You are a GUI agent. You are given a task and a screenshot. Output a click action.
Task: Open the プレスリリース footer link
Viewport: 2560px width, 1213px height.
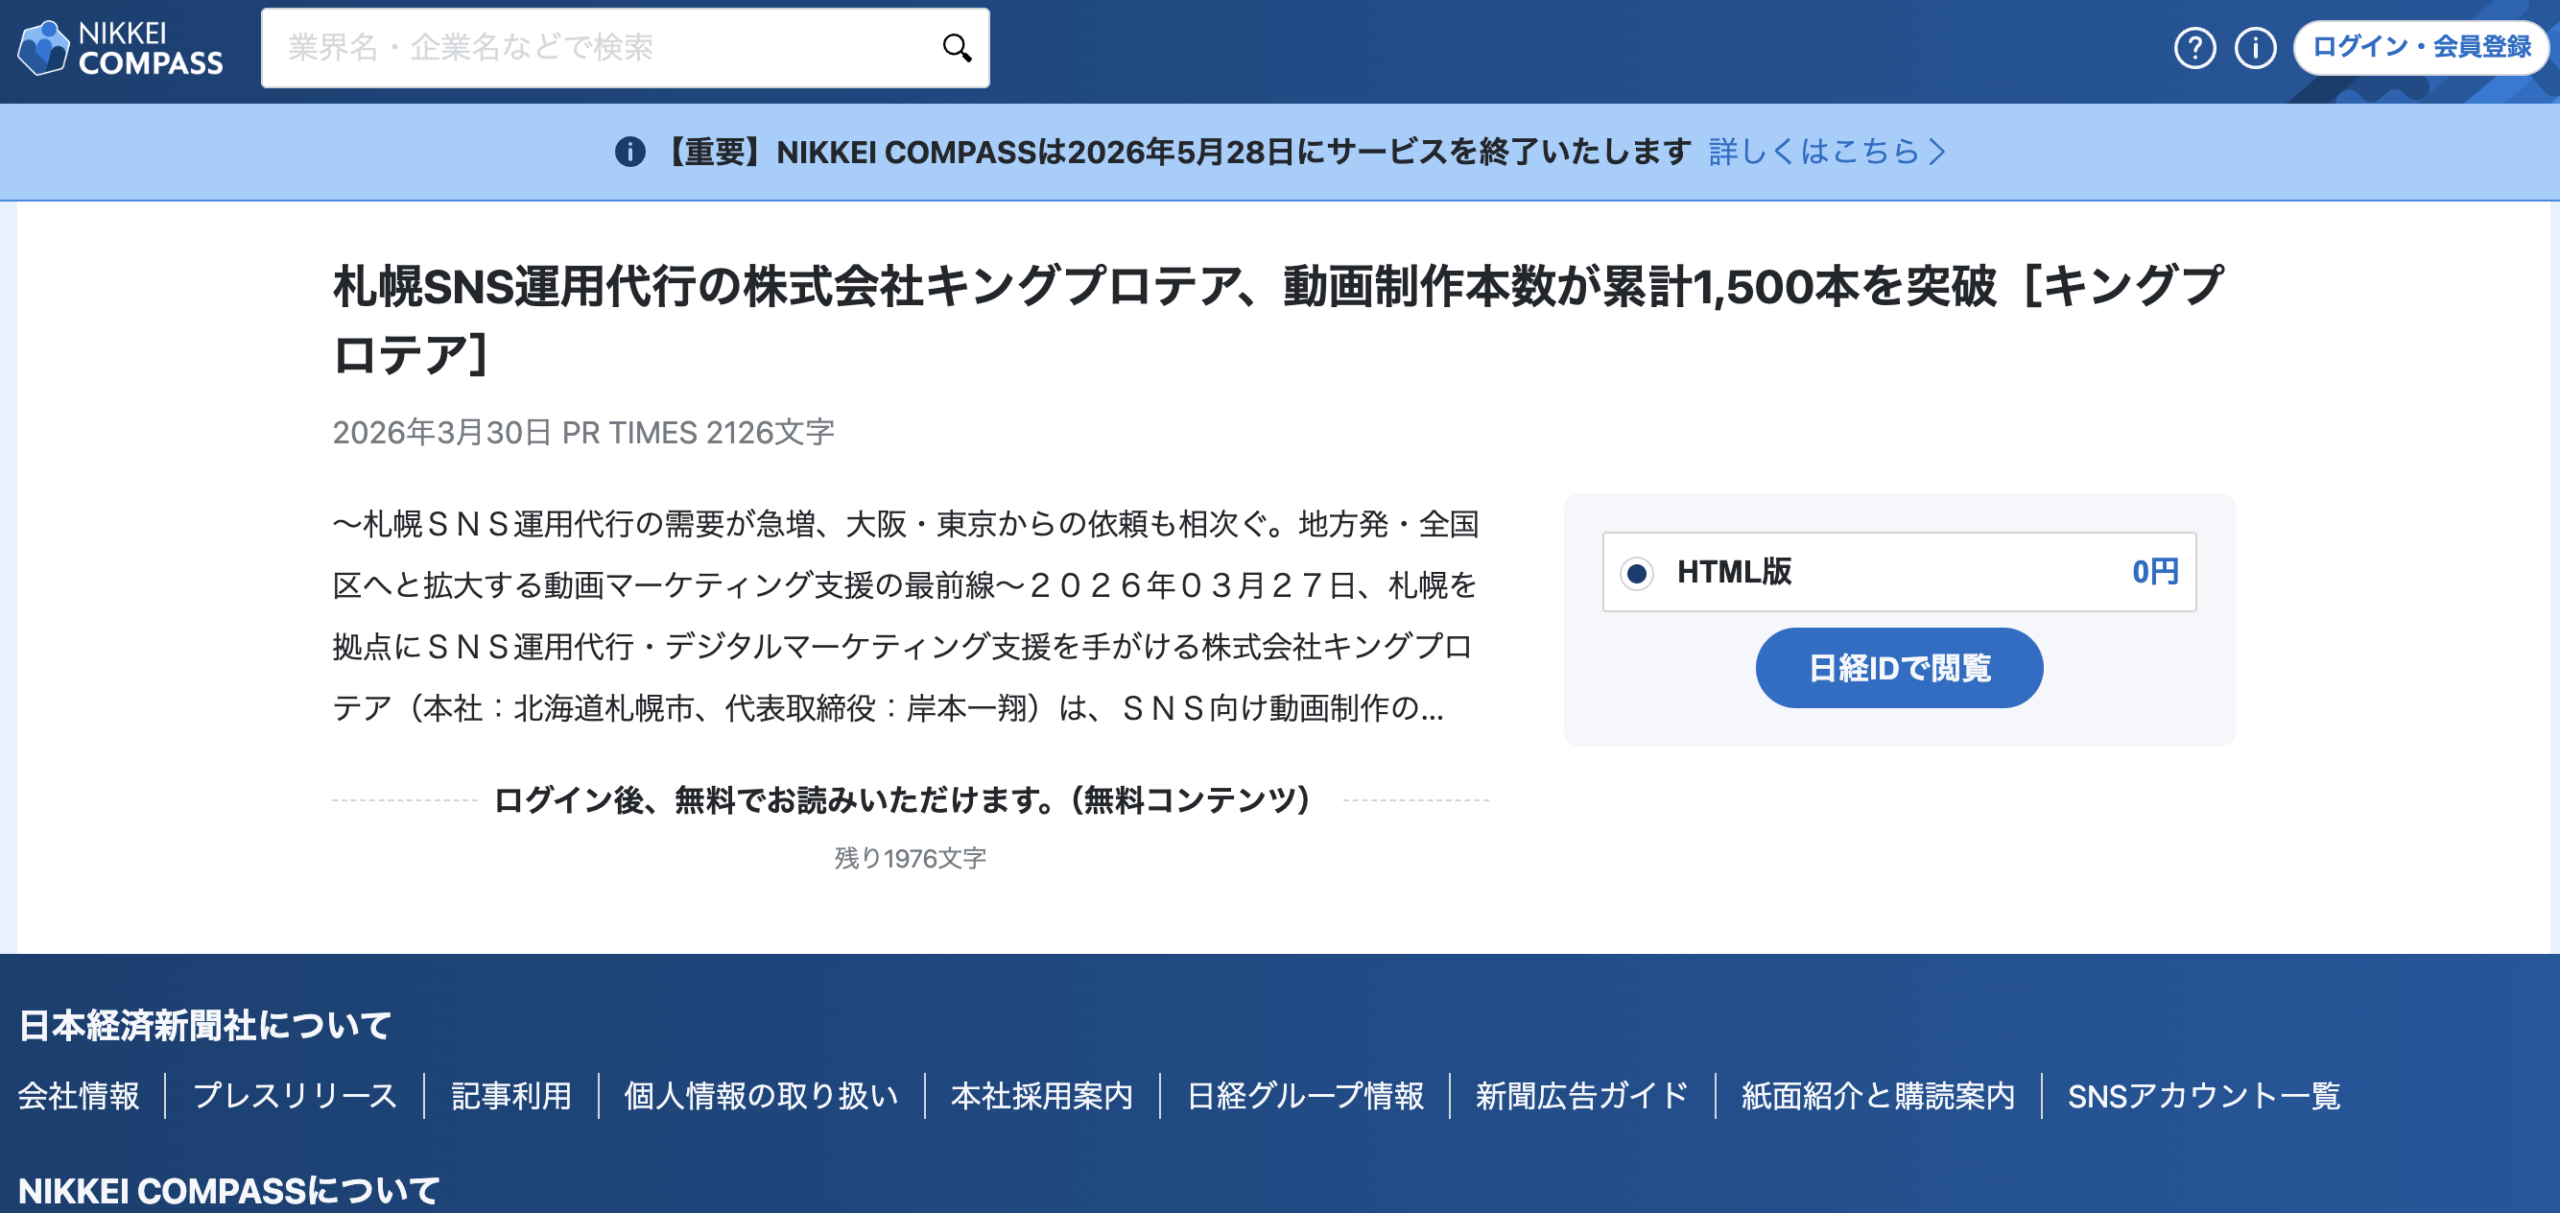point(295,1096)
